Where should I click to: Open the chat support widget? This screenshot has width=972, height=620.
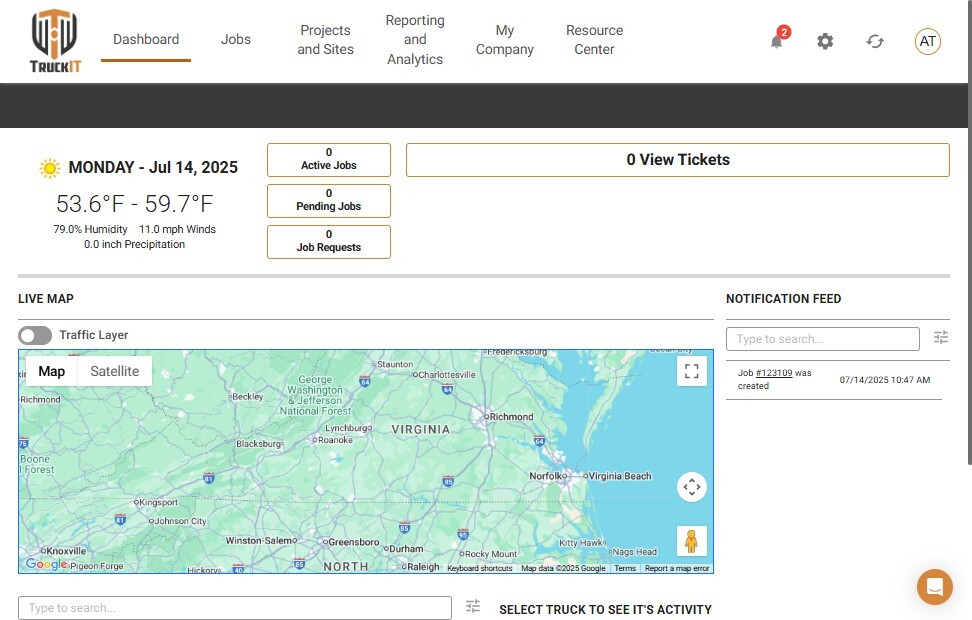tap(935, 587)
